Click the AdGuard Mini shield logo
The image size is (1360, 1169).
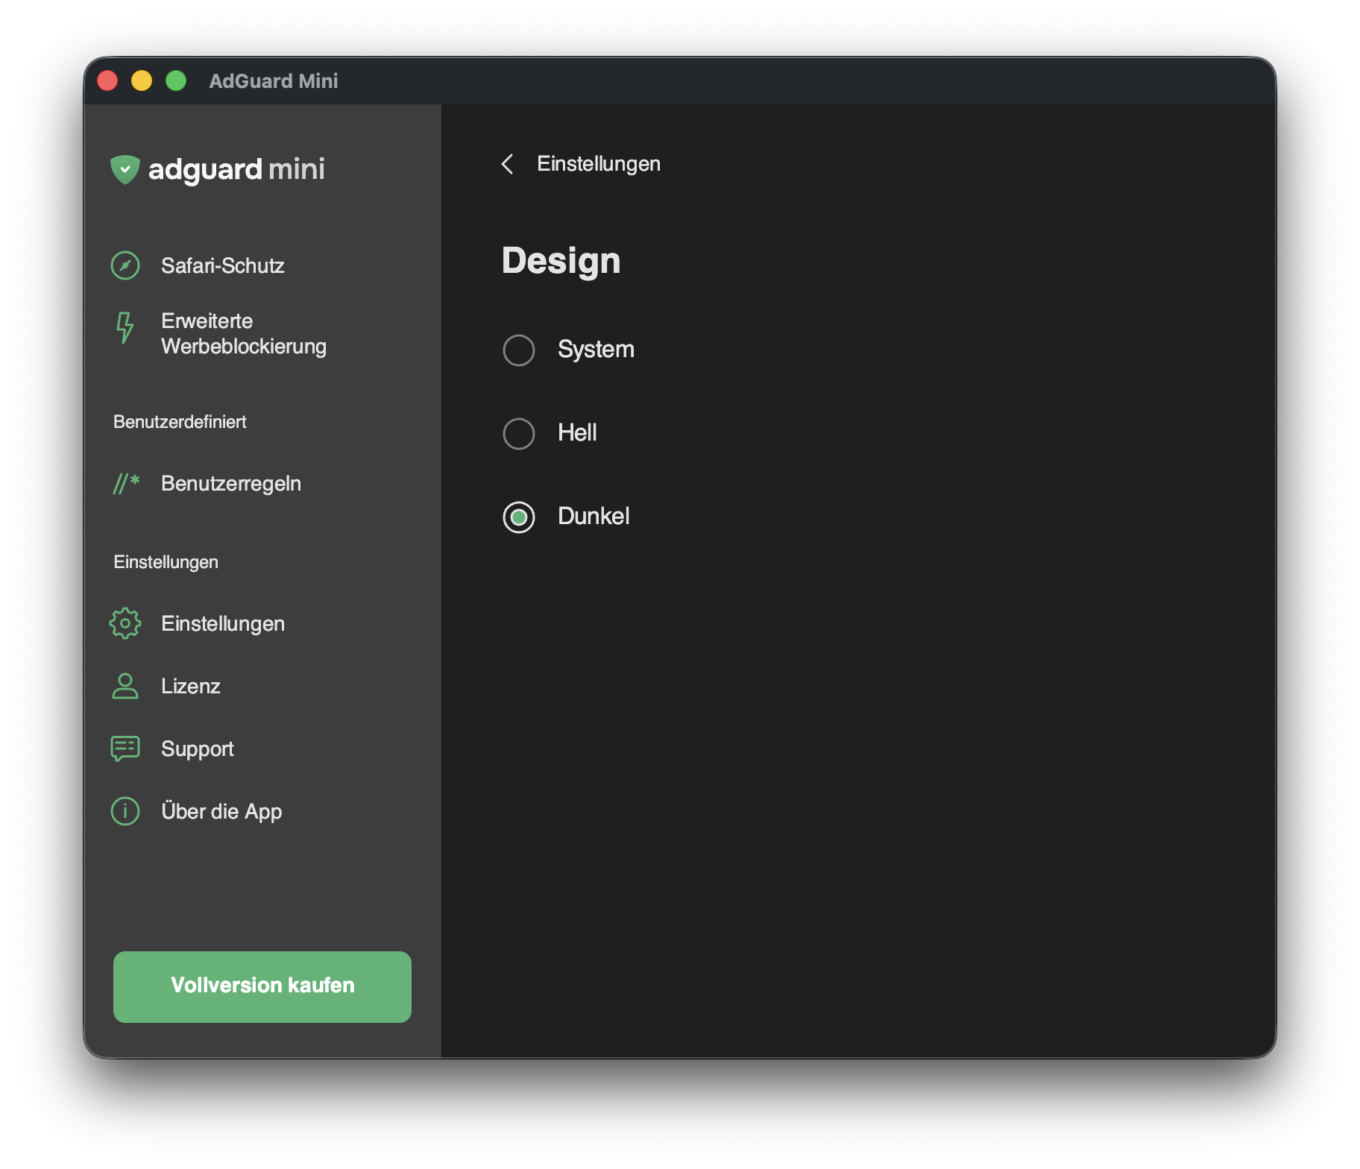(x=124, y=169)
